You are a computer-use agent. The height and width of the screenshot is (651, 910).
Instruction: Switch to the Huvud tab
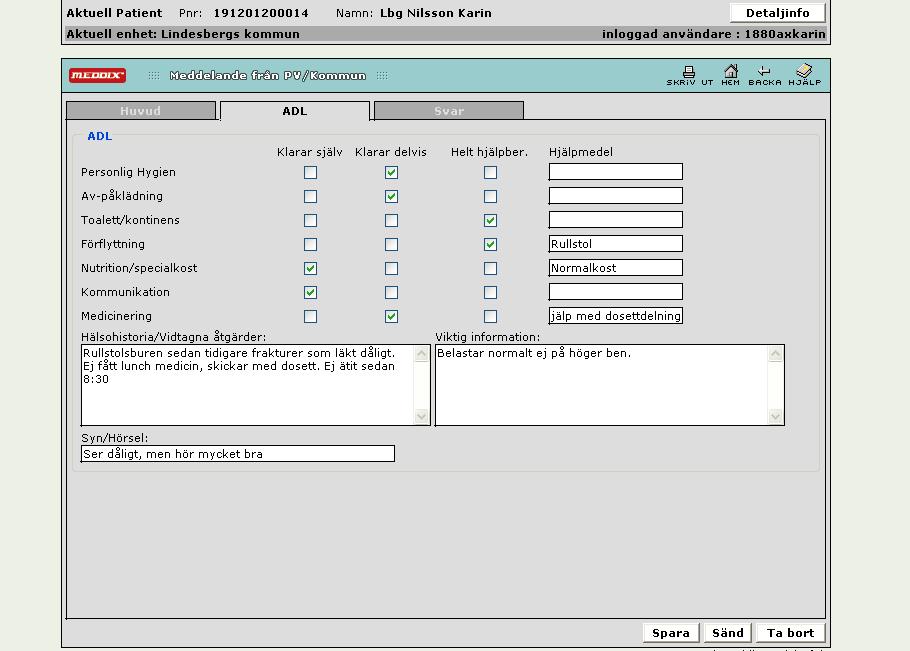click(141, 111)
